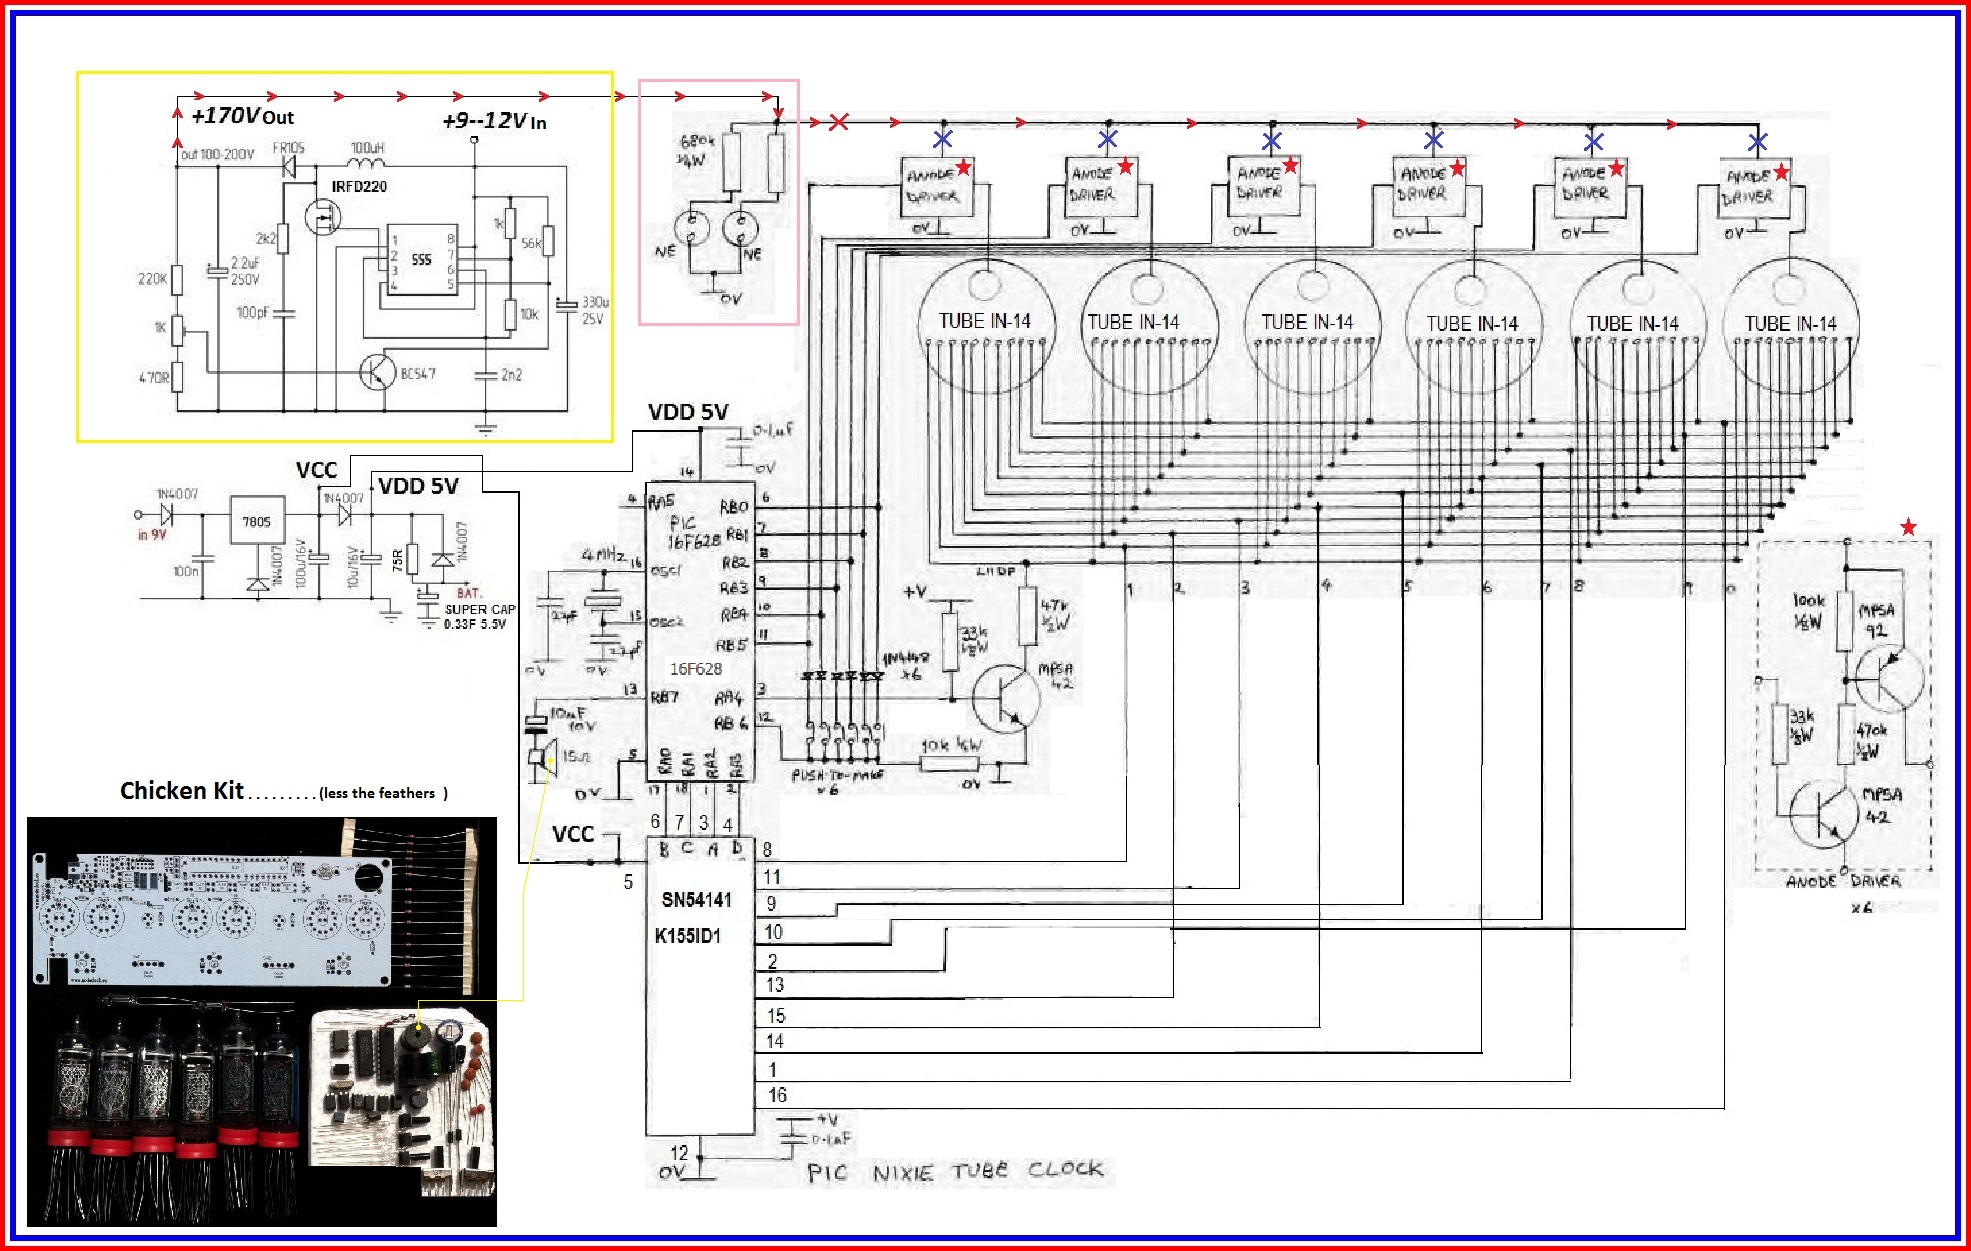The image size is (1971, 1251).
Task: Click the leftmost NE neon lamp symbol
Action: [x=692, y=229]
